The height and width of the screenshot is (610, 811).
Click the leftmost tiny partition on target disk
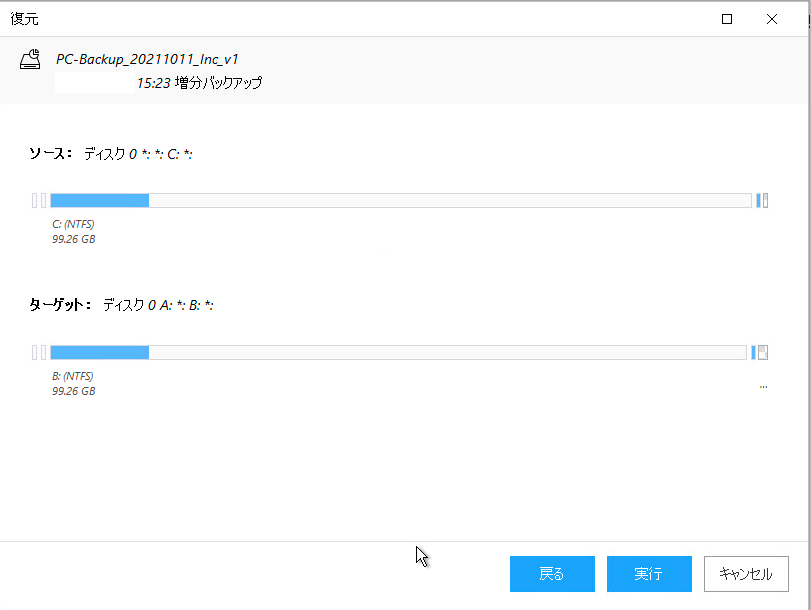coord(34,353)
